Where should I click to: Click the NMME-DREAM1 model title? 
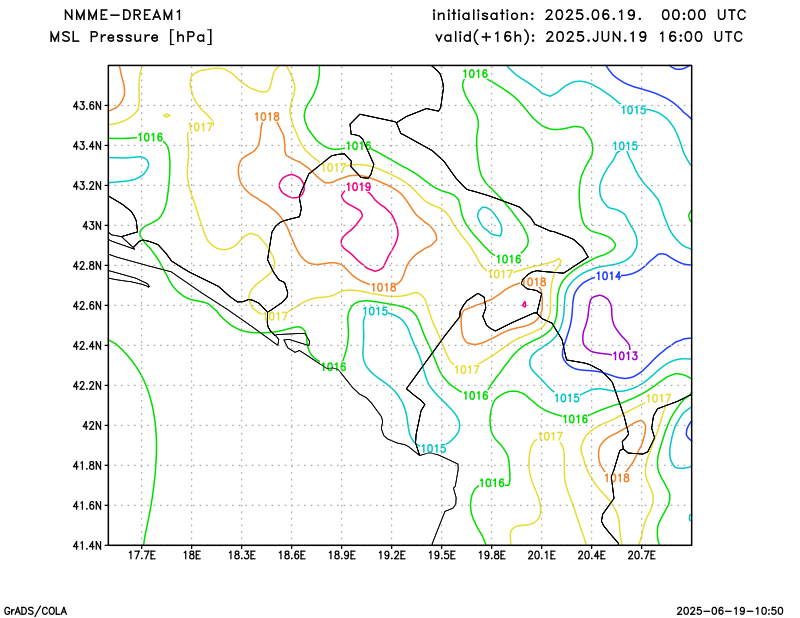pyautogui.click(x=123, y=15)
